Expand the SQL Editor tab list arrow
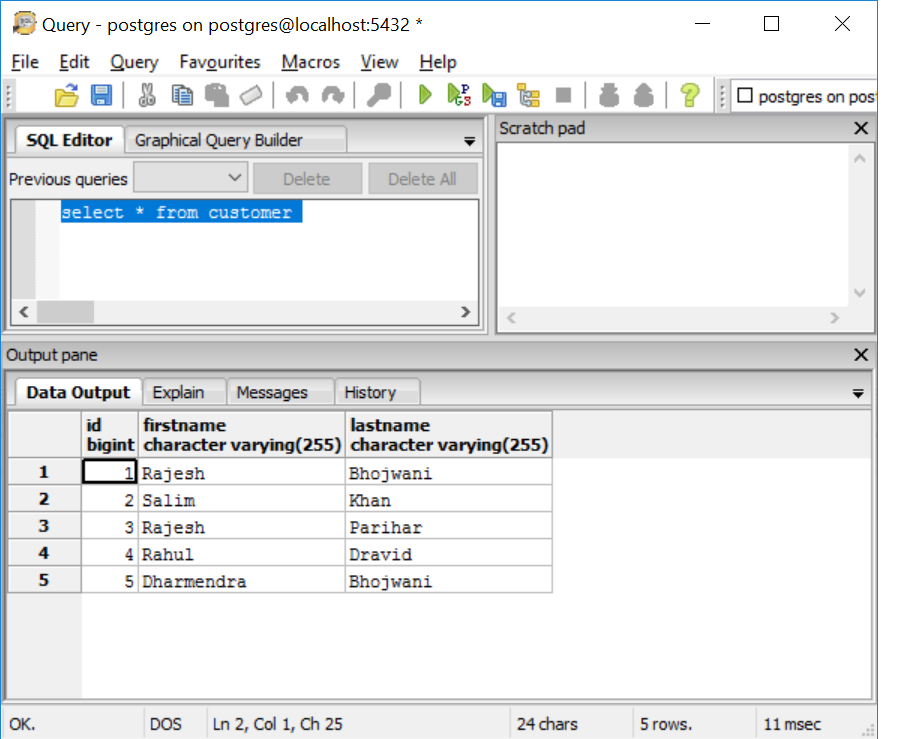Image resolution: width=911 pixels, height=739 pixels. (470, 142)
